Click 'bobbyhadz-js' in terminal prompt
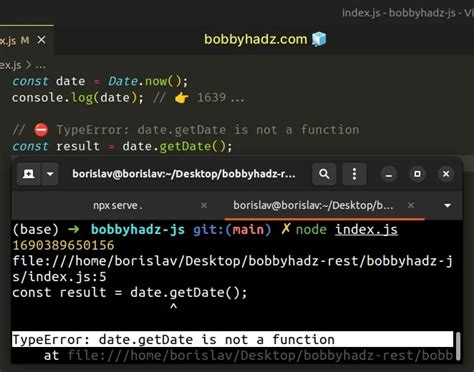This screenshot has height=372, width=474. coord(138,229)
